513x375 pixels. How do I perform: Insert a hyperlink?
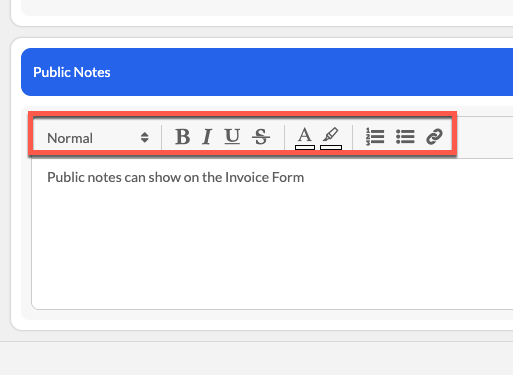coord(434,137)
